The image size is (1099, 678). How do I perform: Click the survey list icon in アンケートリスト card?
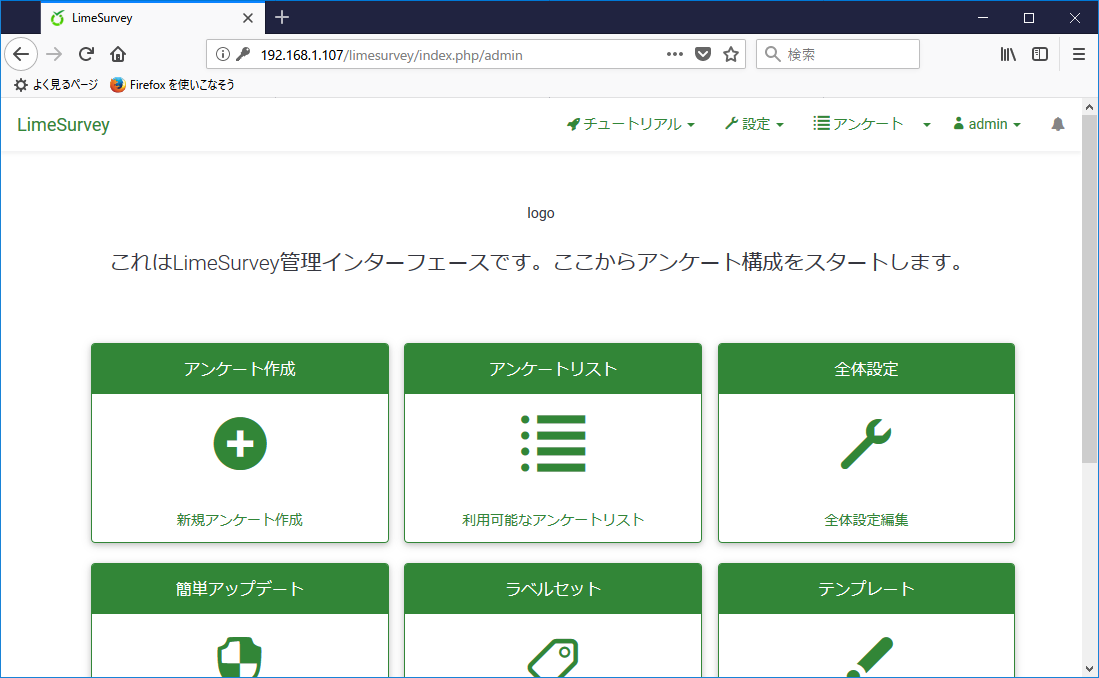(553, 444)
